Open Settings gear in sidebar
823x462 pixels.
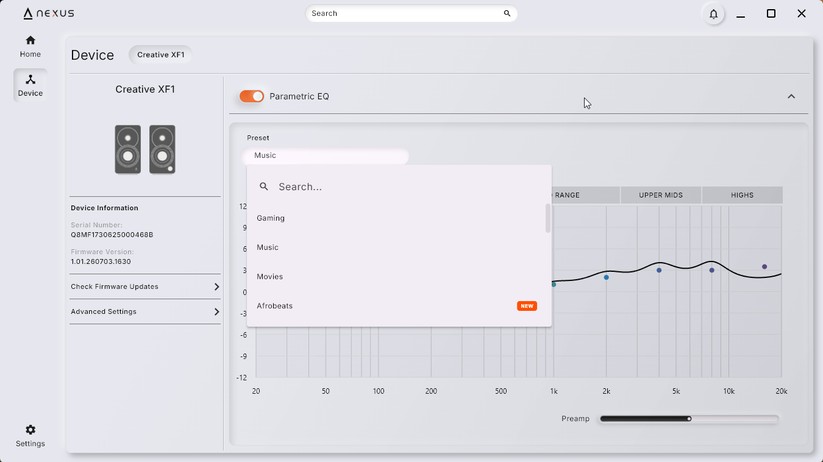click(x=30, y=436)
